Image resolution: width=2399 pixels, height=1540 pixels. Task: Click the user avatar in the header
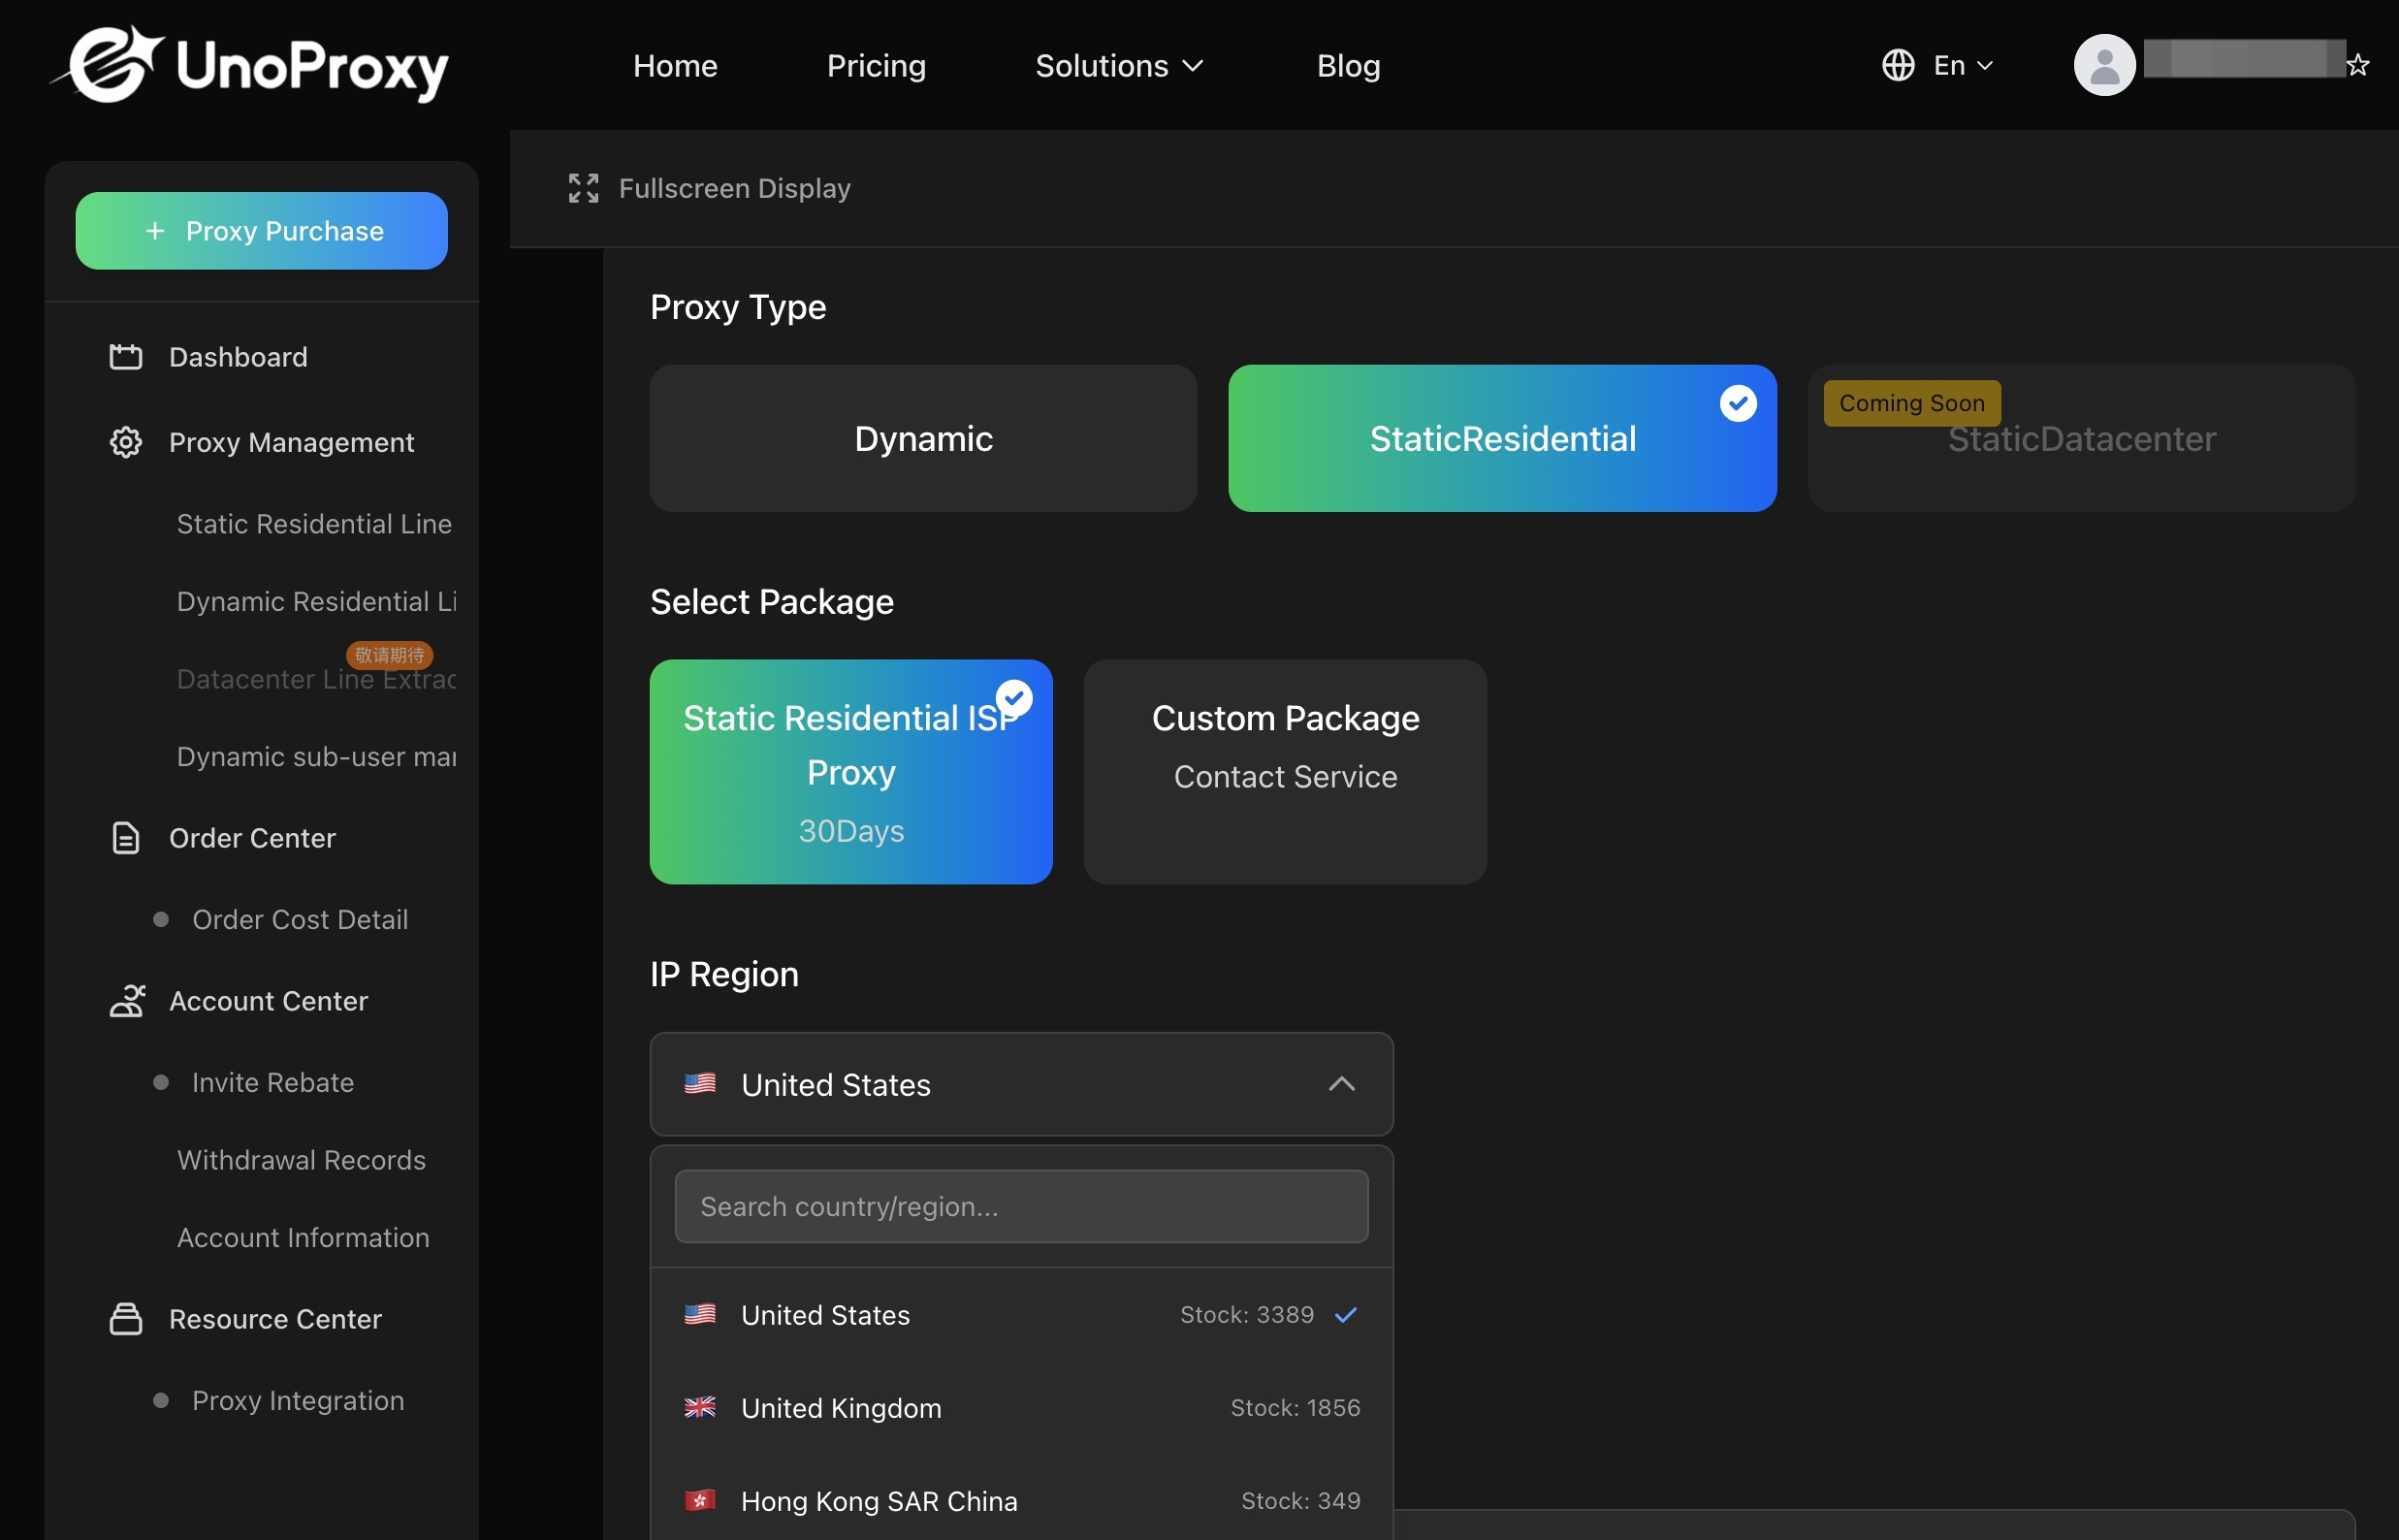2103,65
